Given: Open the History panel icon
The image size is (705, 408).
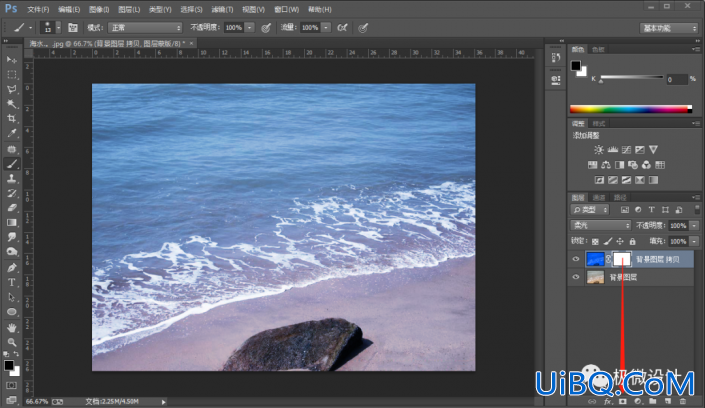Looking at the screenshot, I should [x=556, y=58].
